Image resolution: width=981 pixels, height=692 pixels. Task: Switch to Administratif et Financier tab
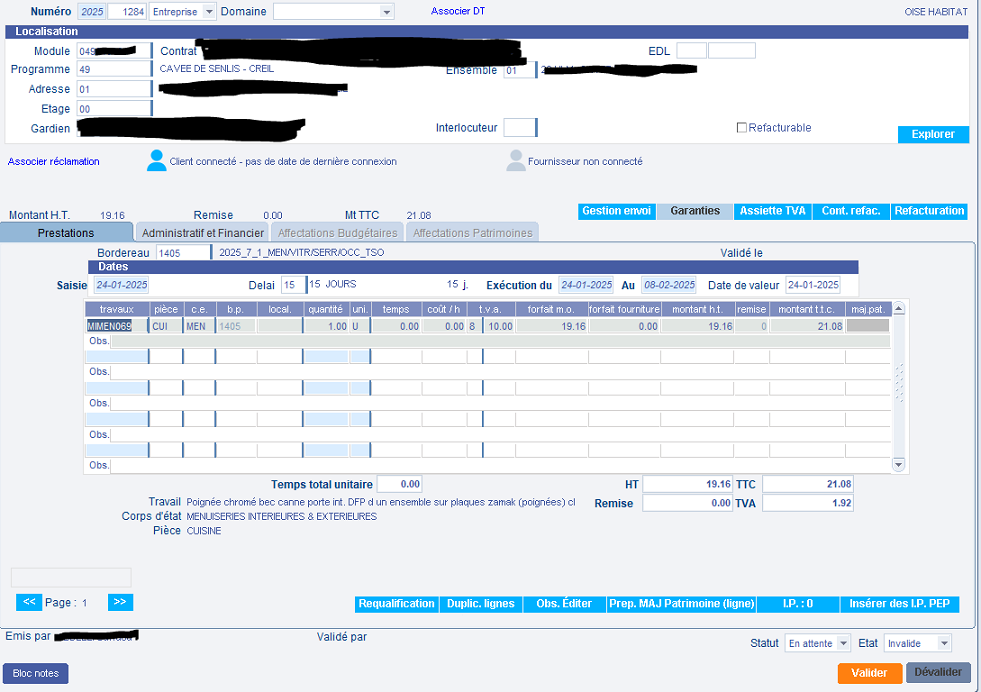click(x=203, y=233)
